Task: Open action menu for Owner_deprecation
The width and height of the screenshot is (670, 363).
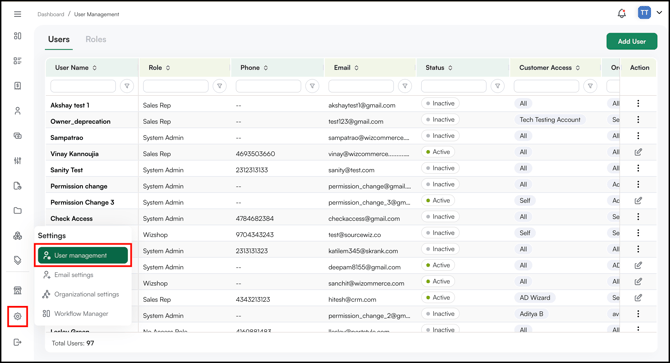Action: 638,120
